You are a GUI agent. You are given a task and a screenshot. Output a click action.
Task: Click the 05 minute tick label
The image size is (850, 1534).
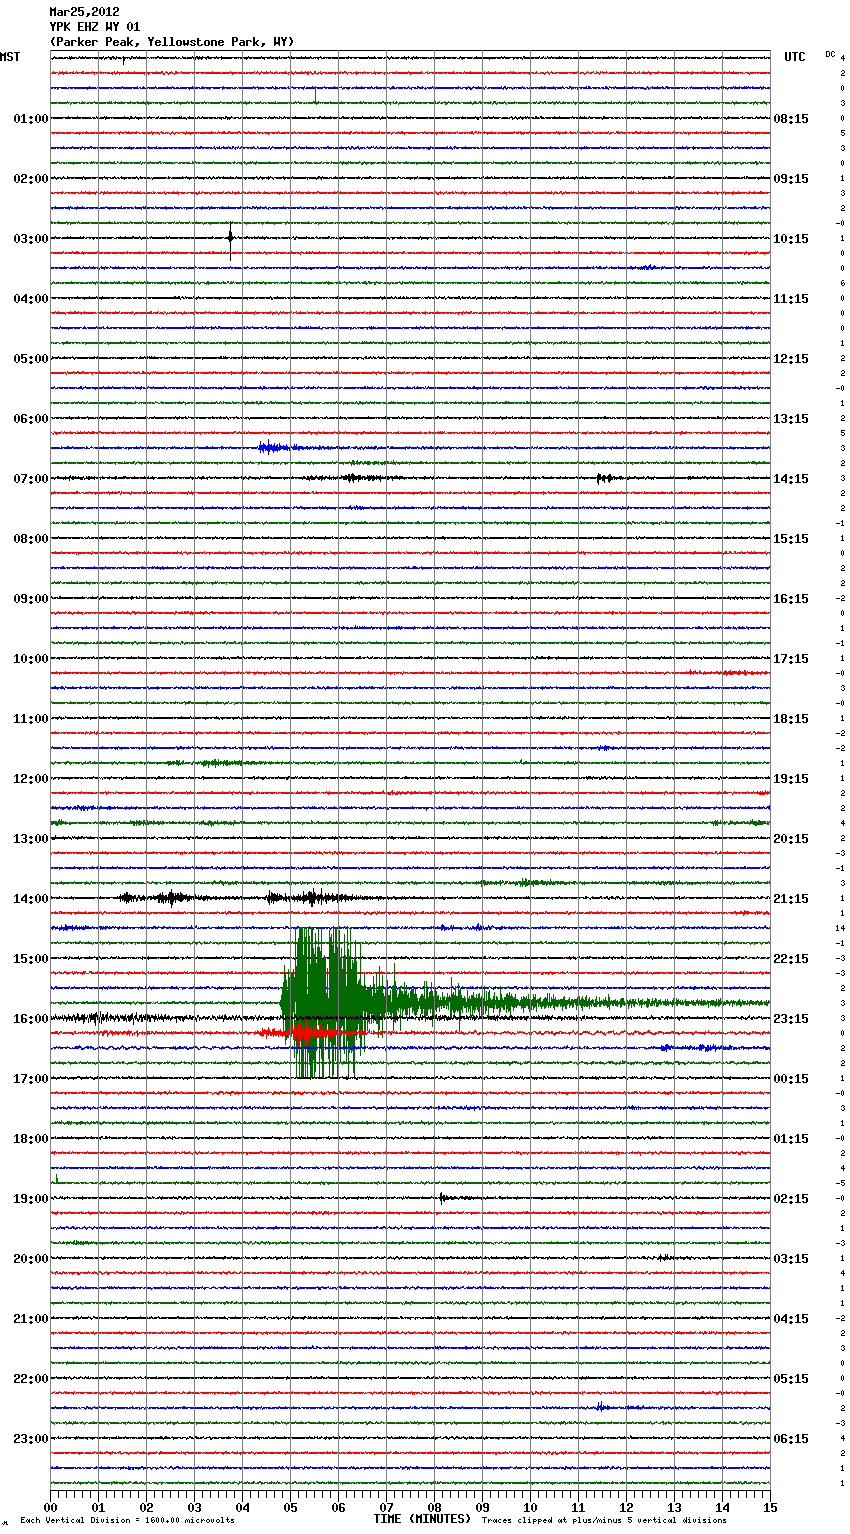tap(290, 1507)
